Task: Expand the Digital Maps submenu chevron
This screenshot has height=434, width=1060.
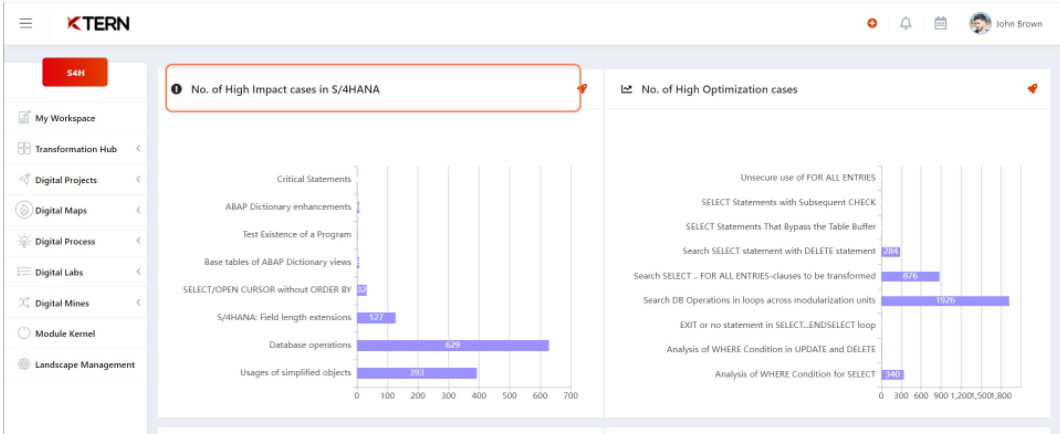Action: 138,211
